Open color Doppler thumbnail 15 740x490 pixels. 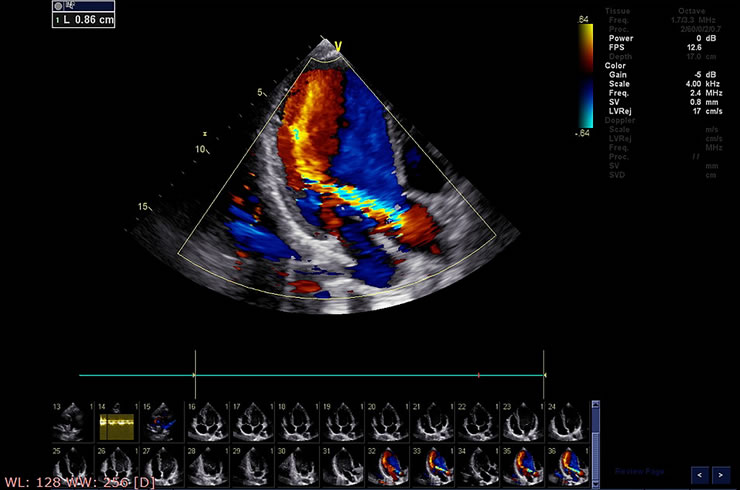coord(161,422)
